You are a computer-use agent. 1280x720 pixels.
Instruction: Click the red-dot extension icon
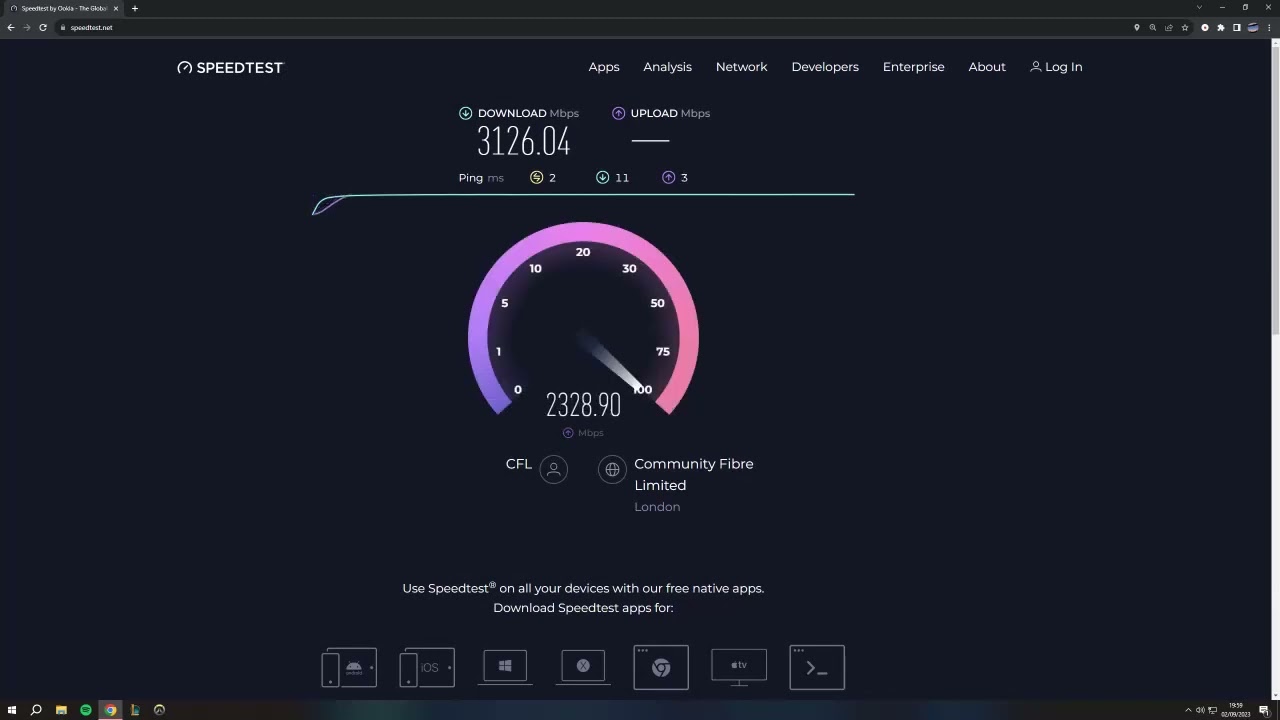[x=1205, y=27]
